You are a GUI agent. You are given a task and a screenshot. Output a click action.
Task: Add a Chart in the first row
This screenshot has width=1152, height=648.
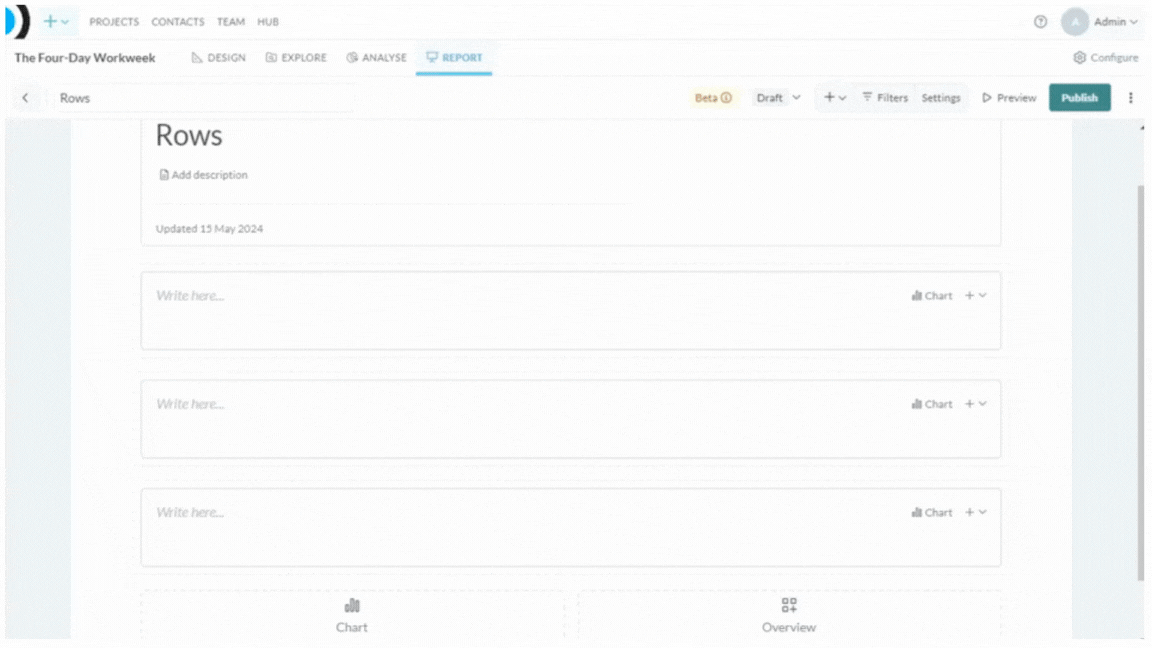(x=932, y=296)
